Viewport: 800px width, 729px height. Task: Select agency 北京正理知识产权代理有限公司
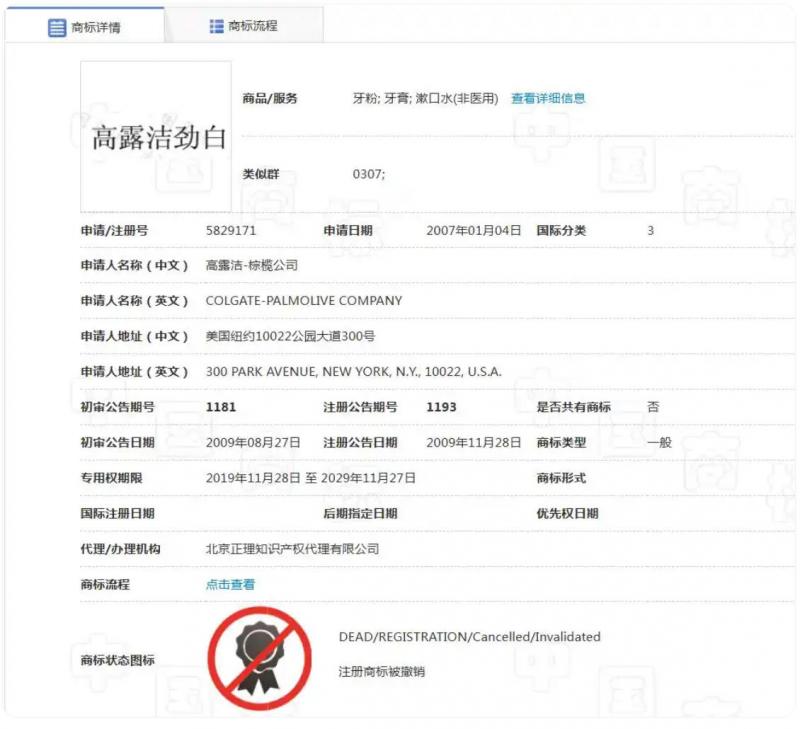pos(292,549)
